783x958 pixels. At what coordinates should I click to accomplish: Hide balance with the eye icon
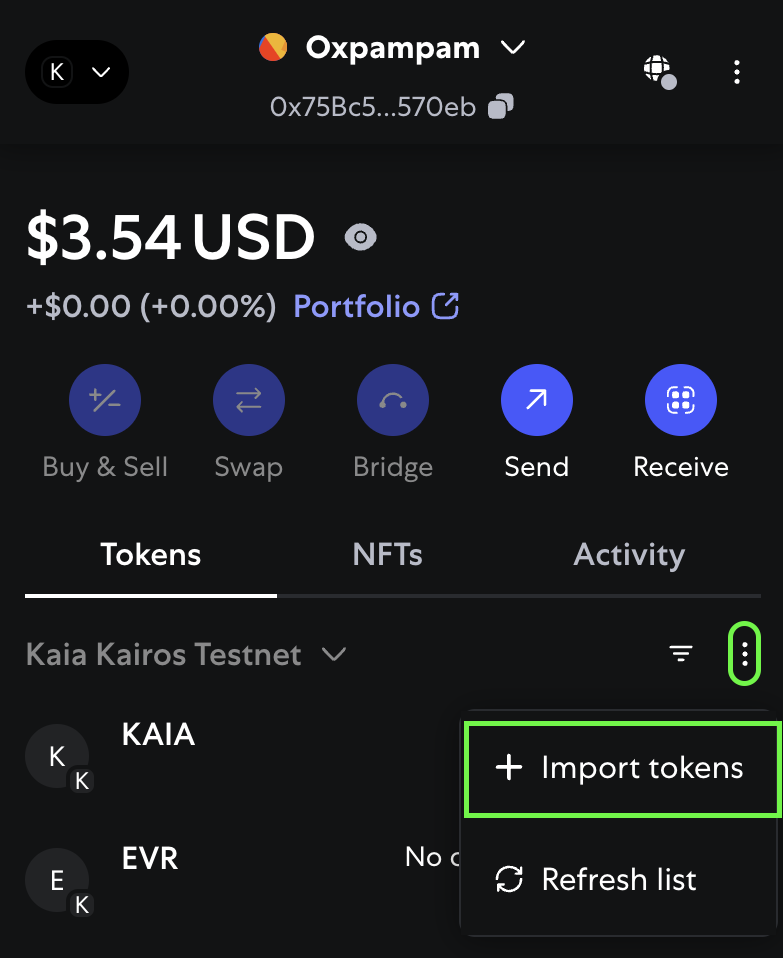click(x=360, y=237)
